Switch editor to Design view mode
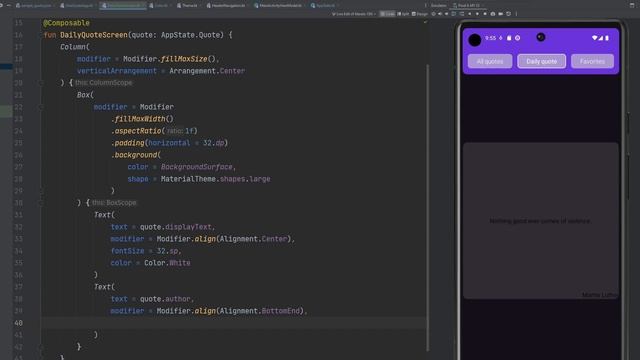This screenshot has width=640, height=360. point(420,14)
